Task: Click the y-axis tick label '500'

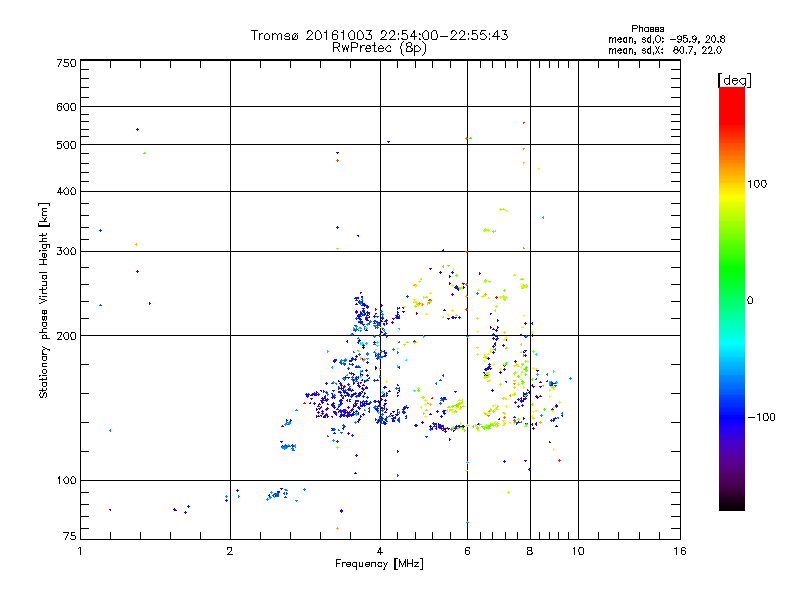Action: coord(66,145)
